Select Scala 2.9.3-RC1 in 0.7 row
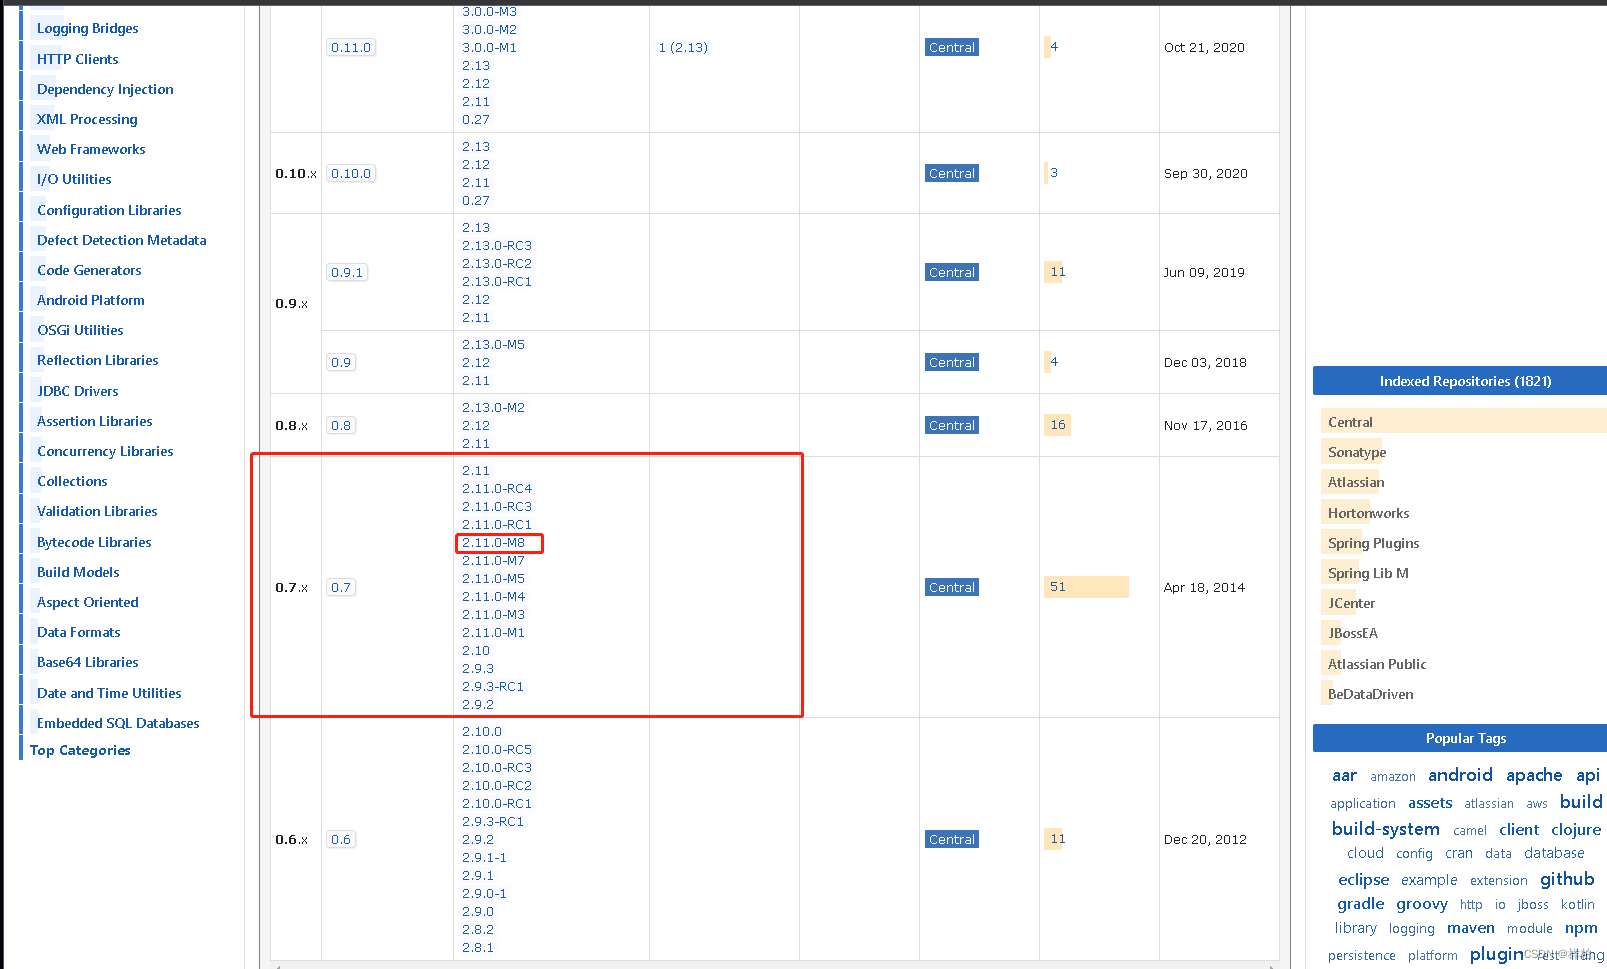The height and width of the screenshot is (969, 1607). [x=493, y=687]
